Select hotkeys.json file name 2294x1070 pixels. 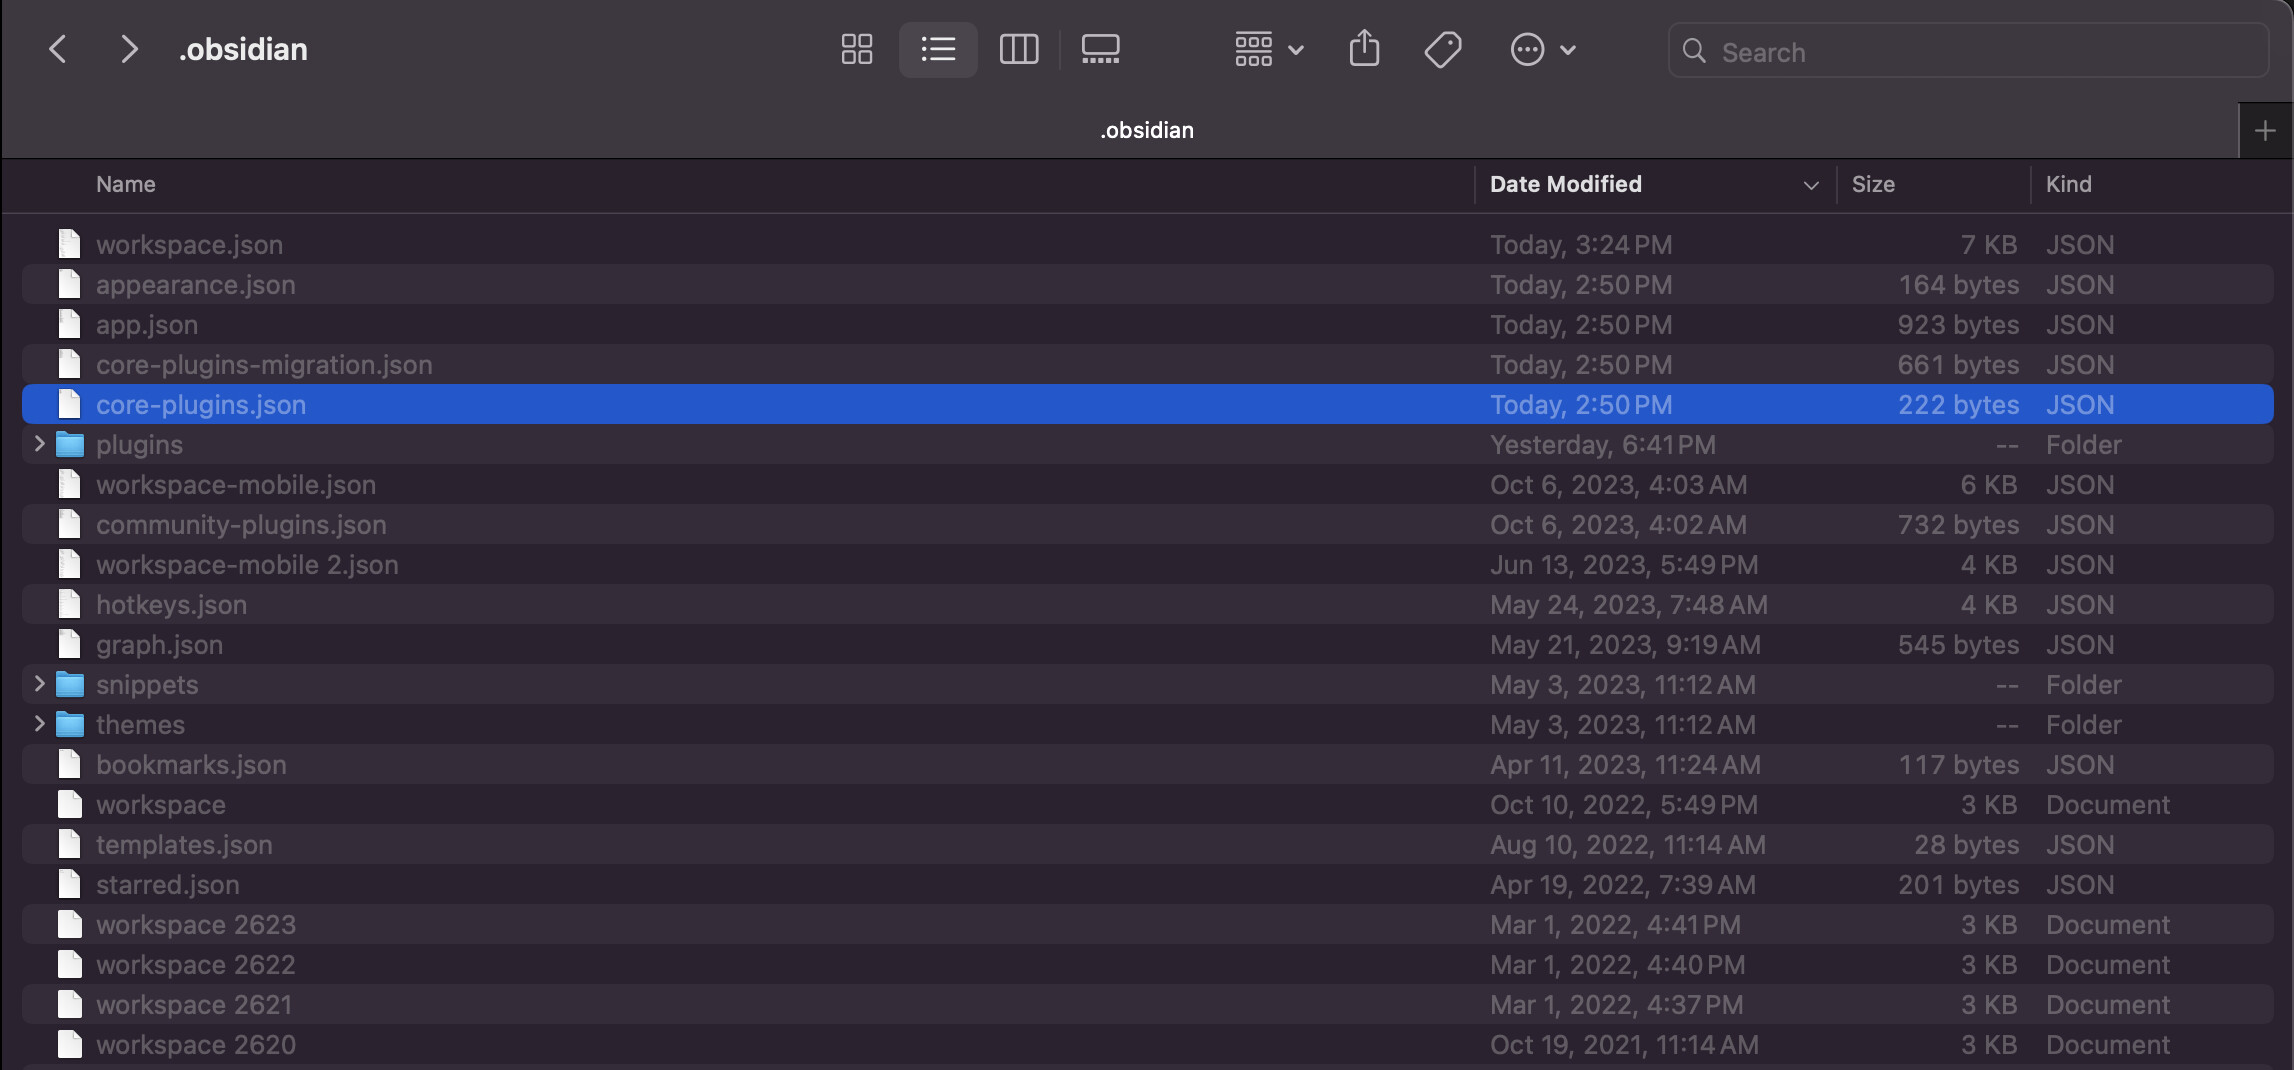click(x=171, y=605)
